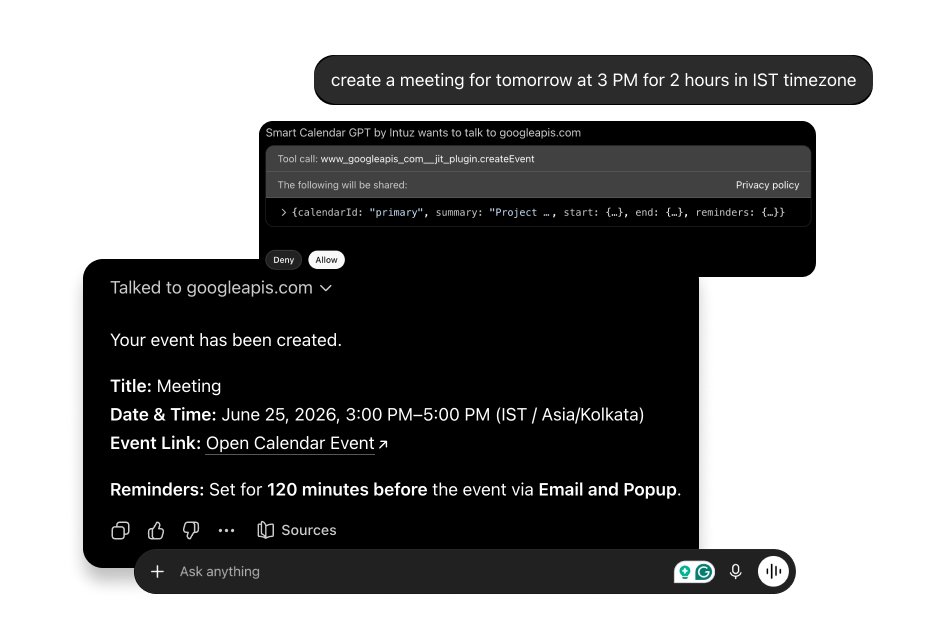This screenshot has height=632, width=930.
Task: Add an attachment with the plus icon
Action: tap(157, 572)
